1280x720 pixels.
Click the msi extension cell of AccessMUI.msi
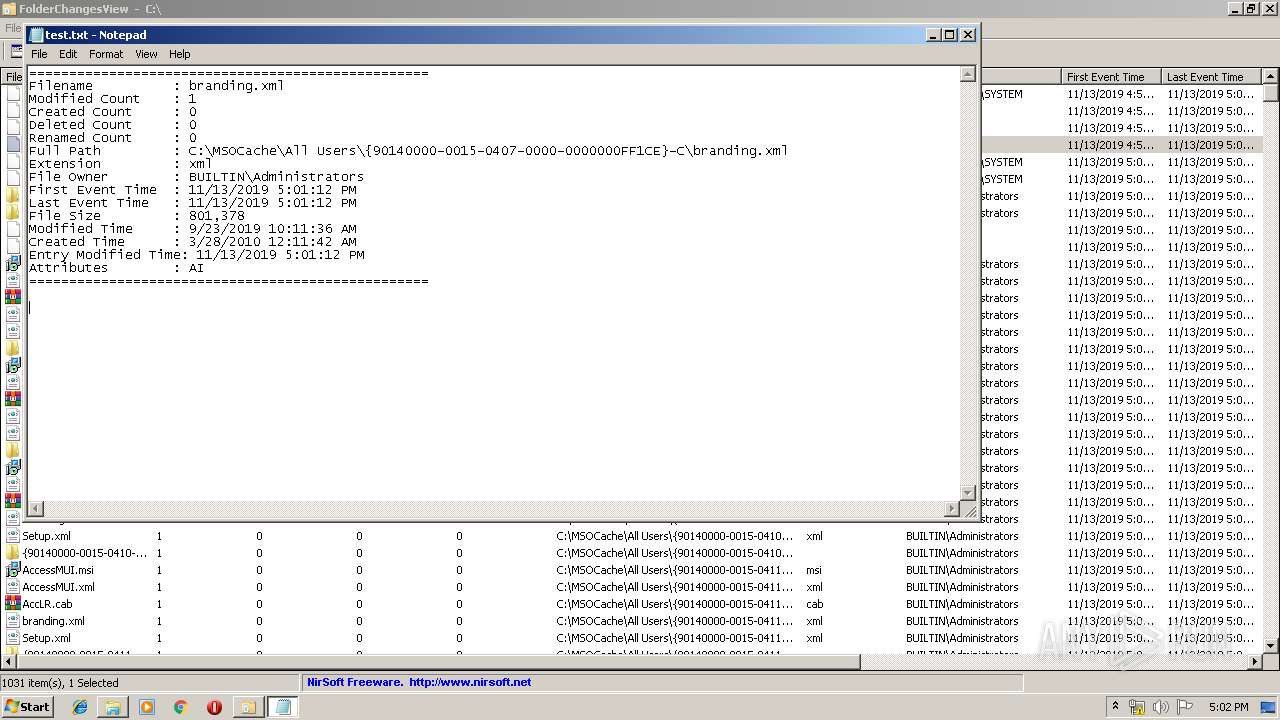pyautogui.click(x=814, y=570)
